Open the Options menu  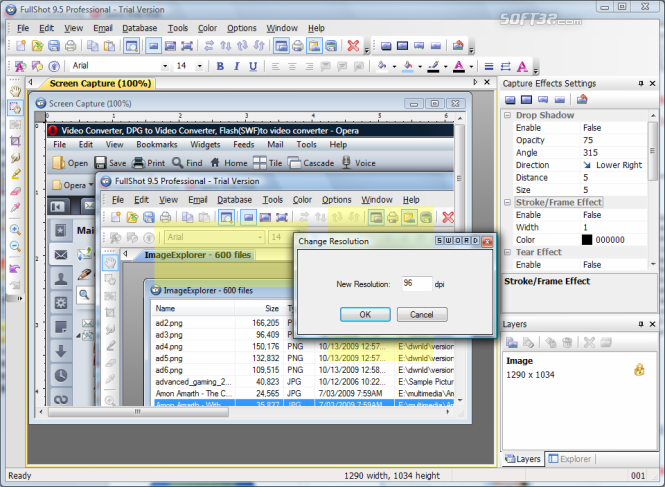[242, 28]
